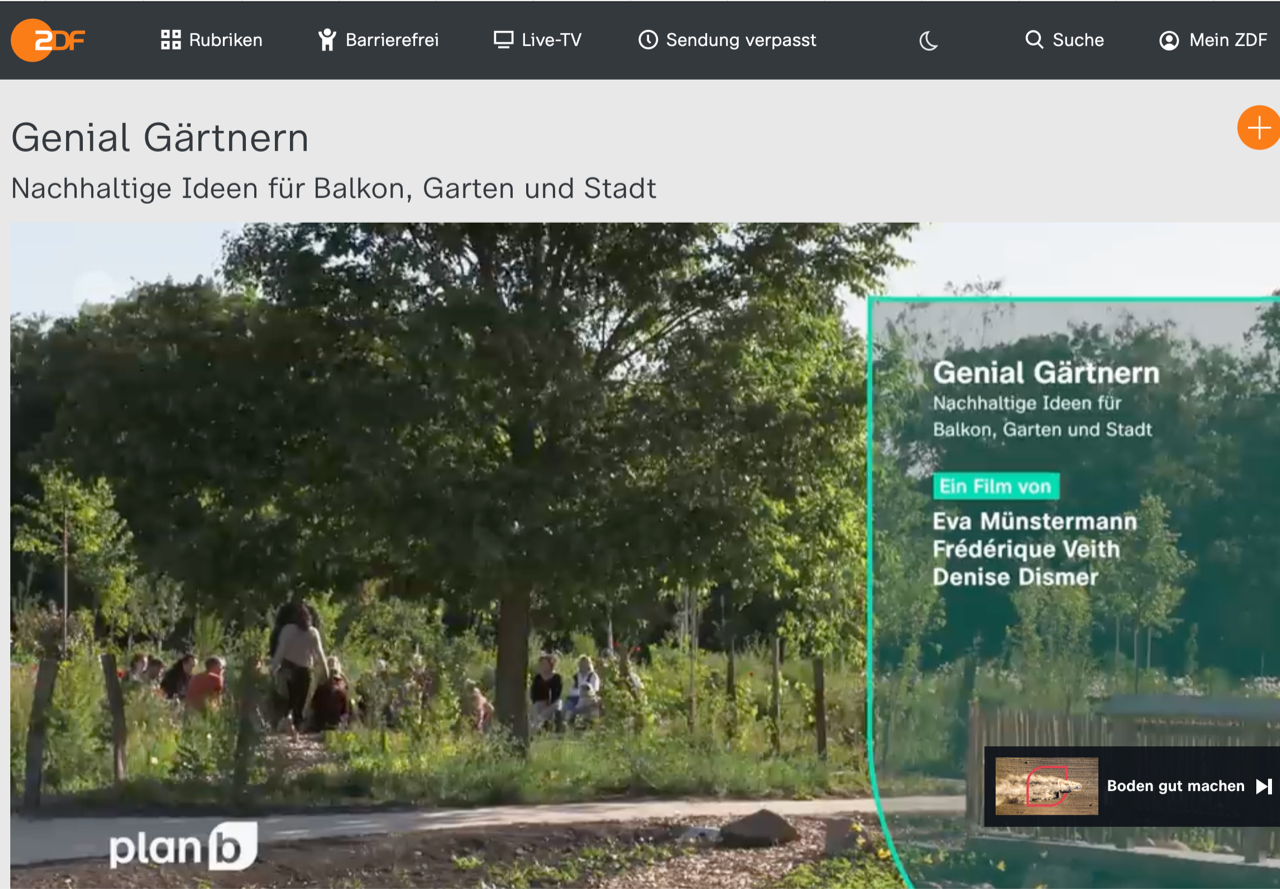Click the plan b logo in video
Viewport: 1280px width, 889px height.
click(x=183, y=847)
